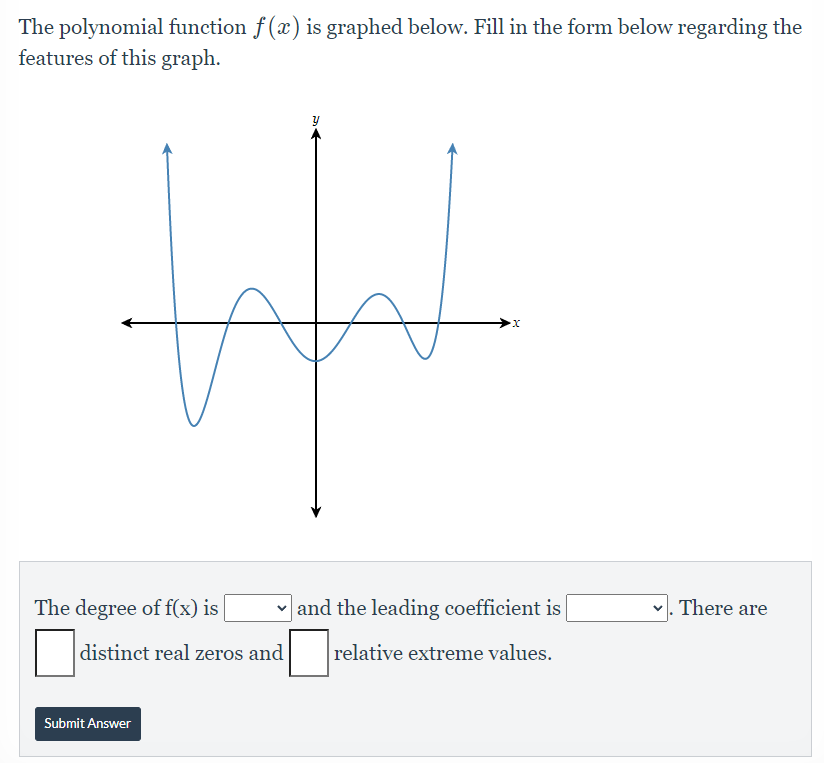Screen dimensions: 824x763
Task: Click the upward arrow of the y-axis
Action: pos(315,132)
